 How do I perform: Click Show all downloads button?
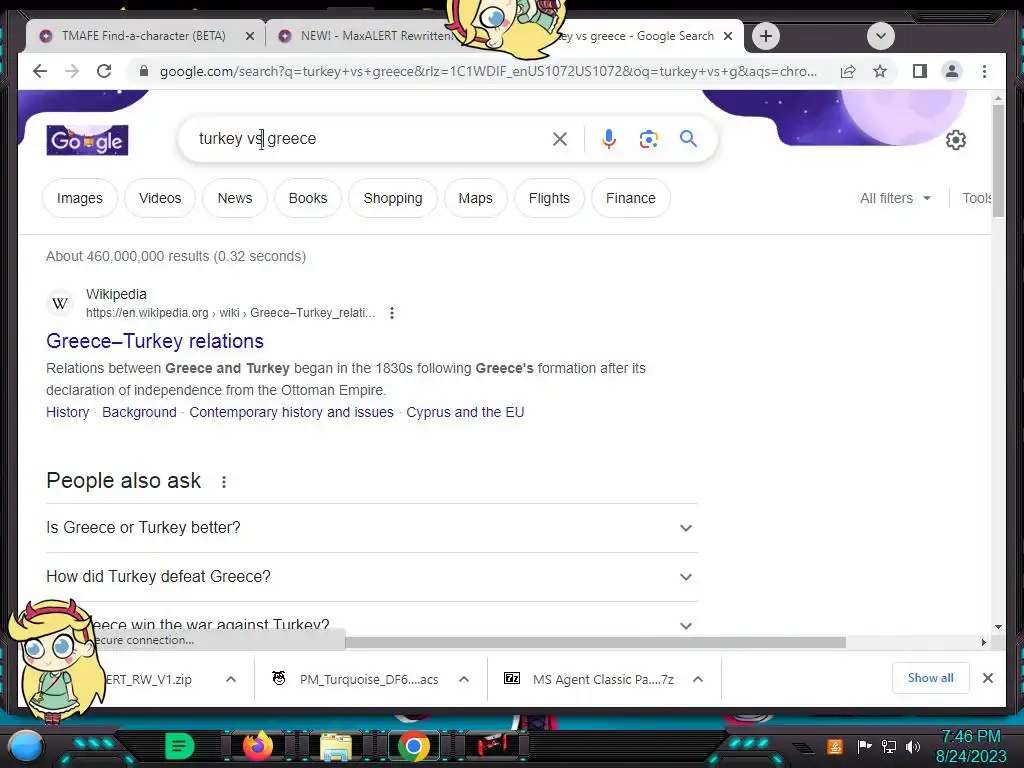930,678
